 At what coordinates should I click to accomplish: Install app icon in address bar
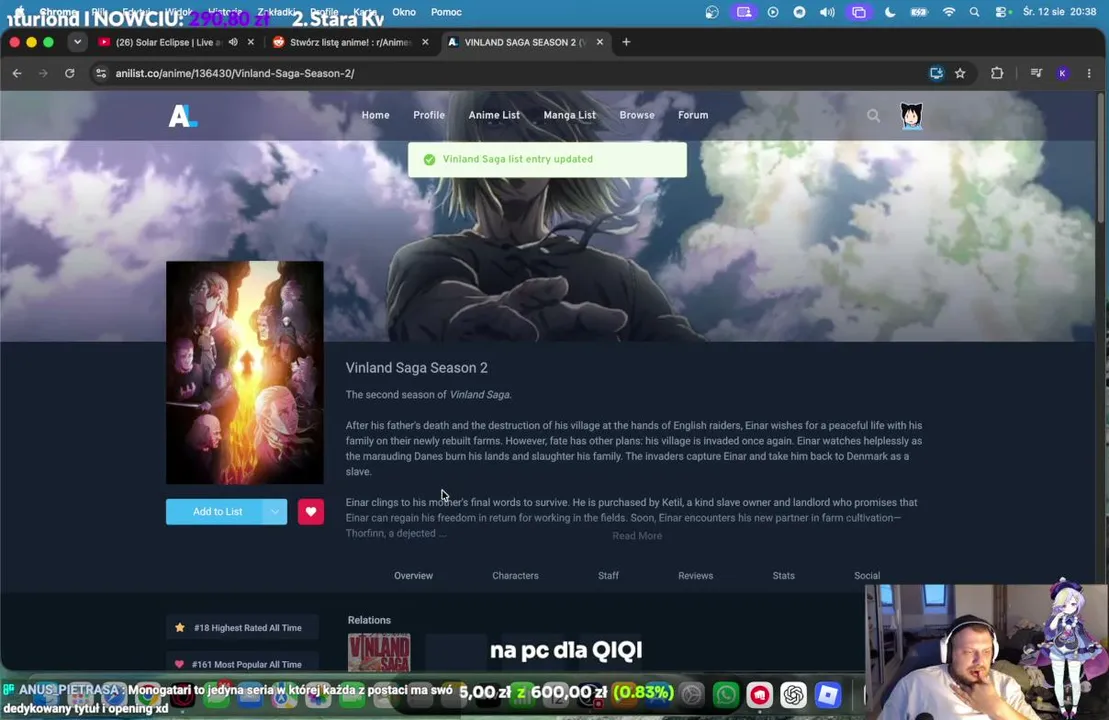coord(936,73)
